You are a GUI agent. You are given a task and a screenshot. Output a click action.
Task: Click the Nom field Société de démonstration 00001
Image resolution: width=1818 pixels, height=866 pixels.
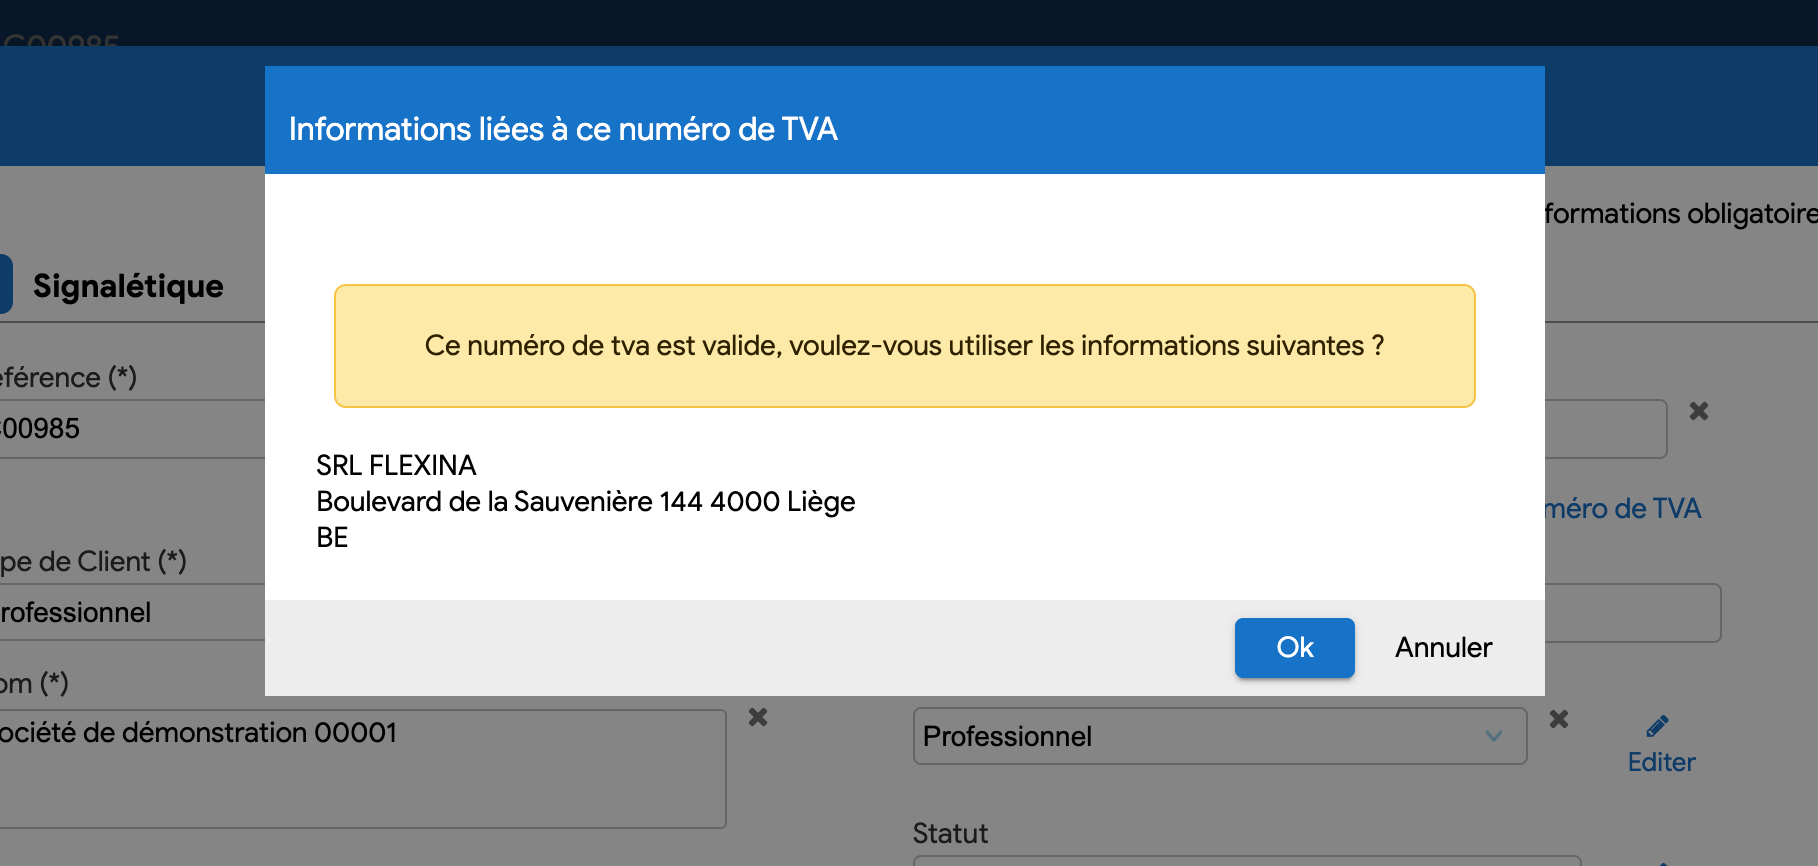pyautogui.click(x=362, y=769)
